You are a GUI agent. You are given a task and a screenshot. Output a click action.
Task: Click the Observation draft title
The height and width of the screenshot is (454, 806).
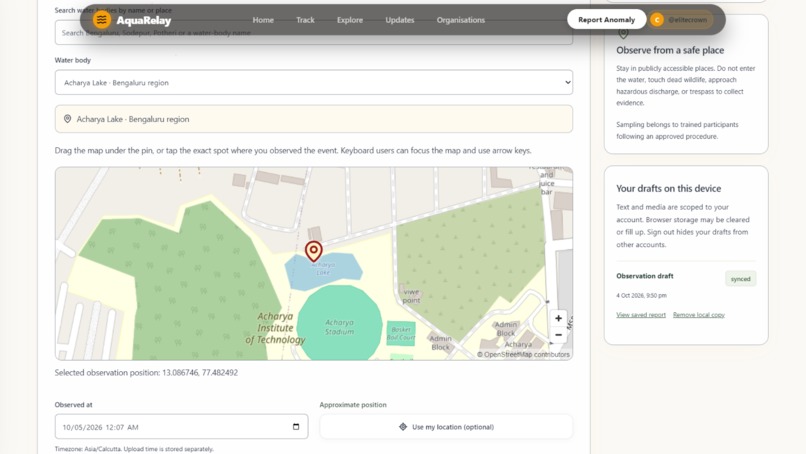(645, 276)
